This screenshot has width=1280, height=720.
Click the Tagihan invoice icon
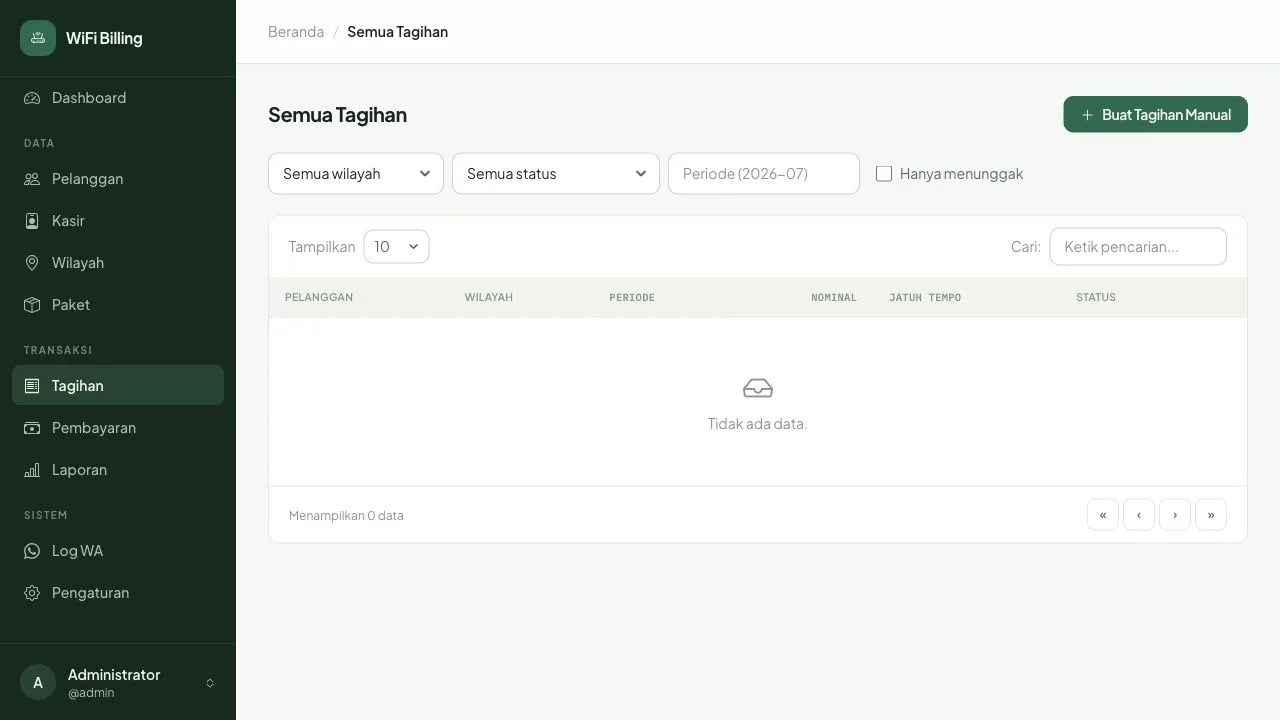pos(32,386)
